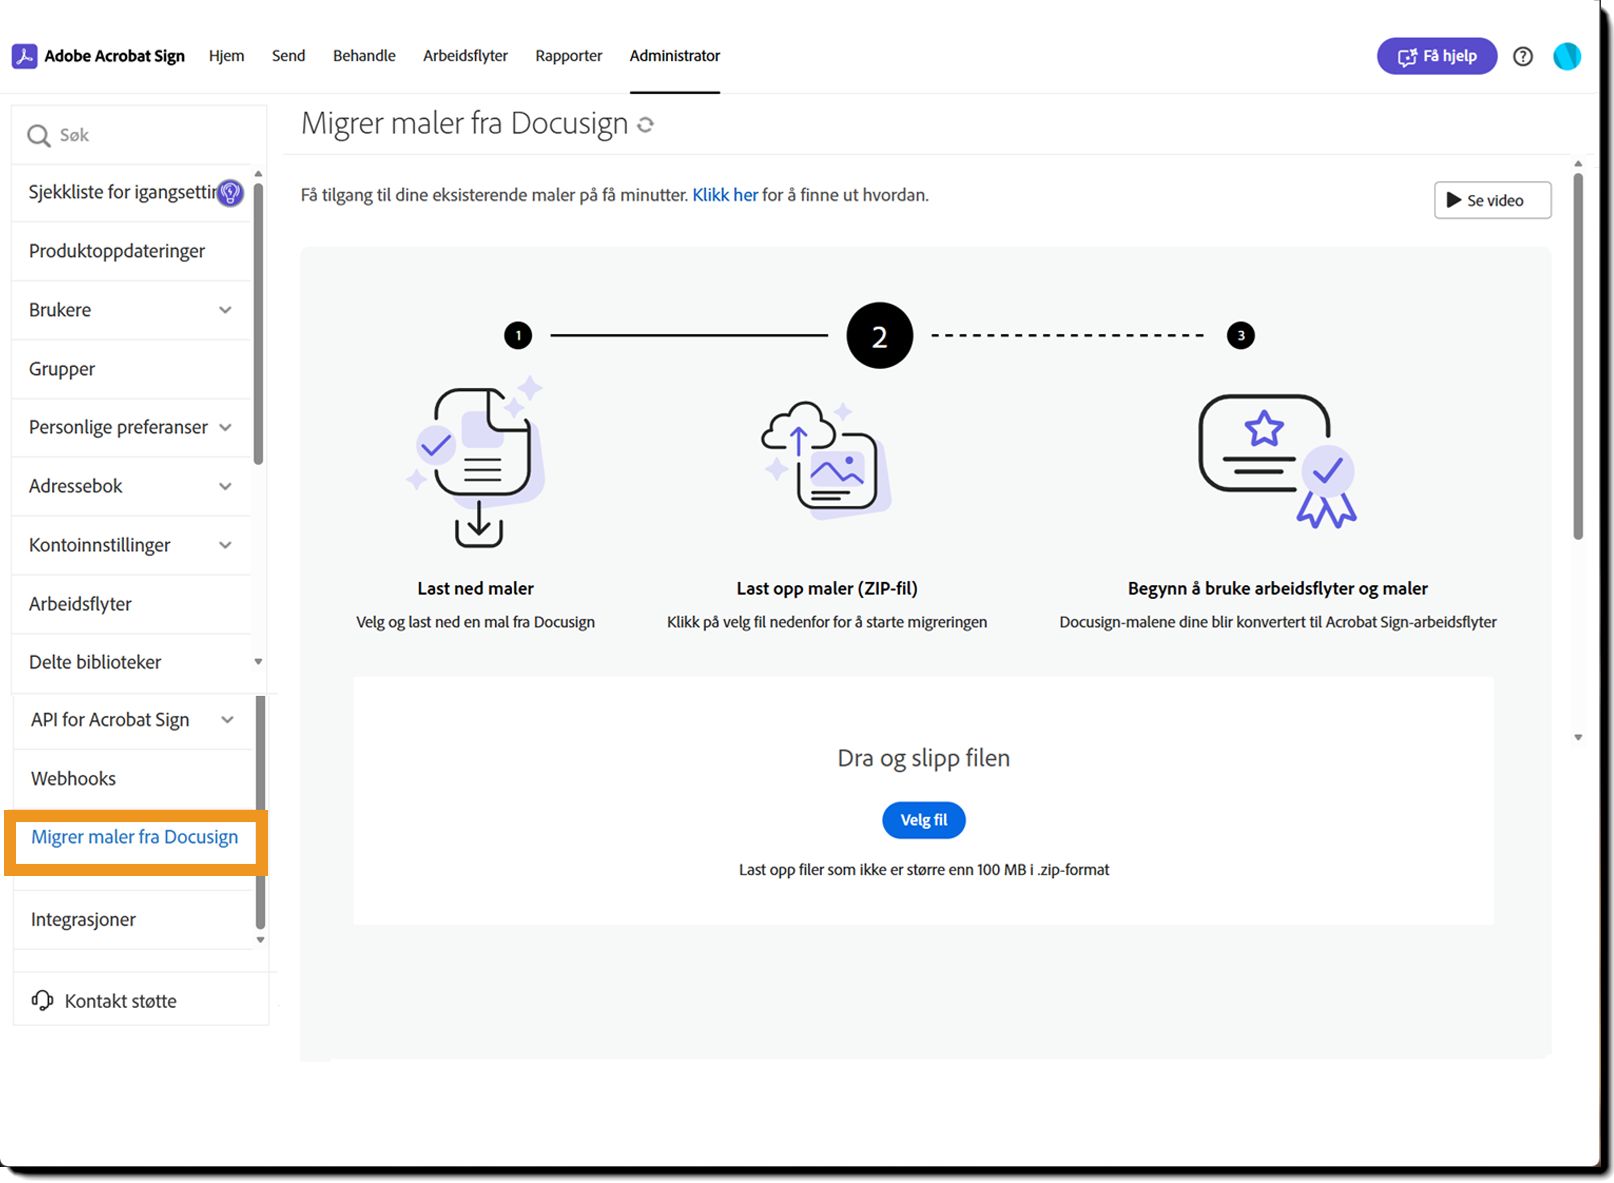Open Arbeidsflyter in the sidebar
This screenshot has width=1614, height=1183.
tap(80, 604)
